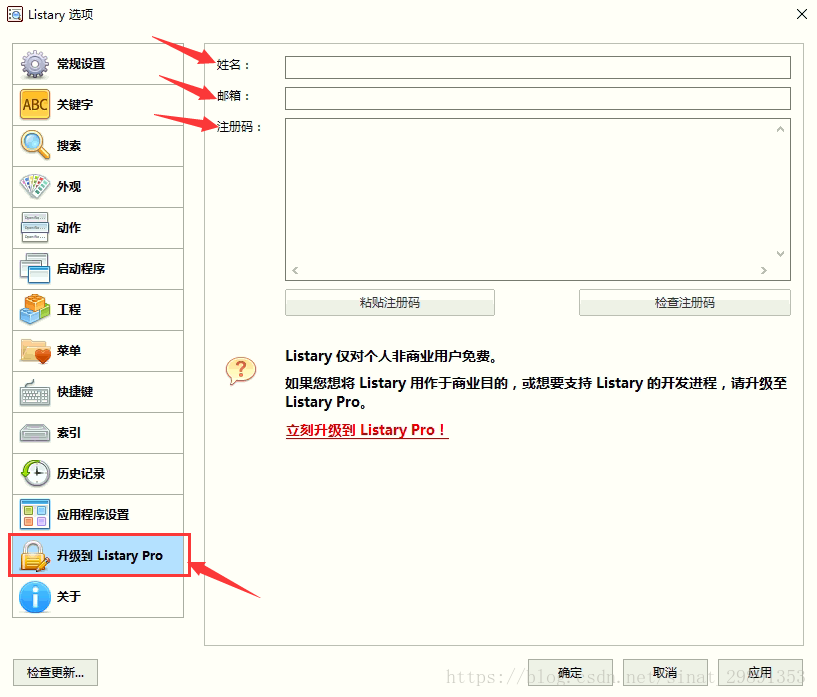The width and height of the screenshot is (817, 697).
Task: Click the question mark speech bubble icon
Action: 241,371
